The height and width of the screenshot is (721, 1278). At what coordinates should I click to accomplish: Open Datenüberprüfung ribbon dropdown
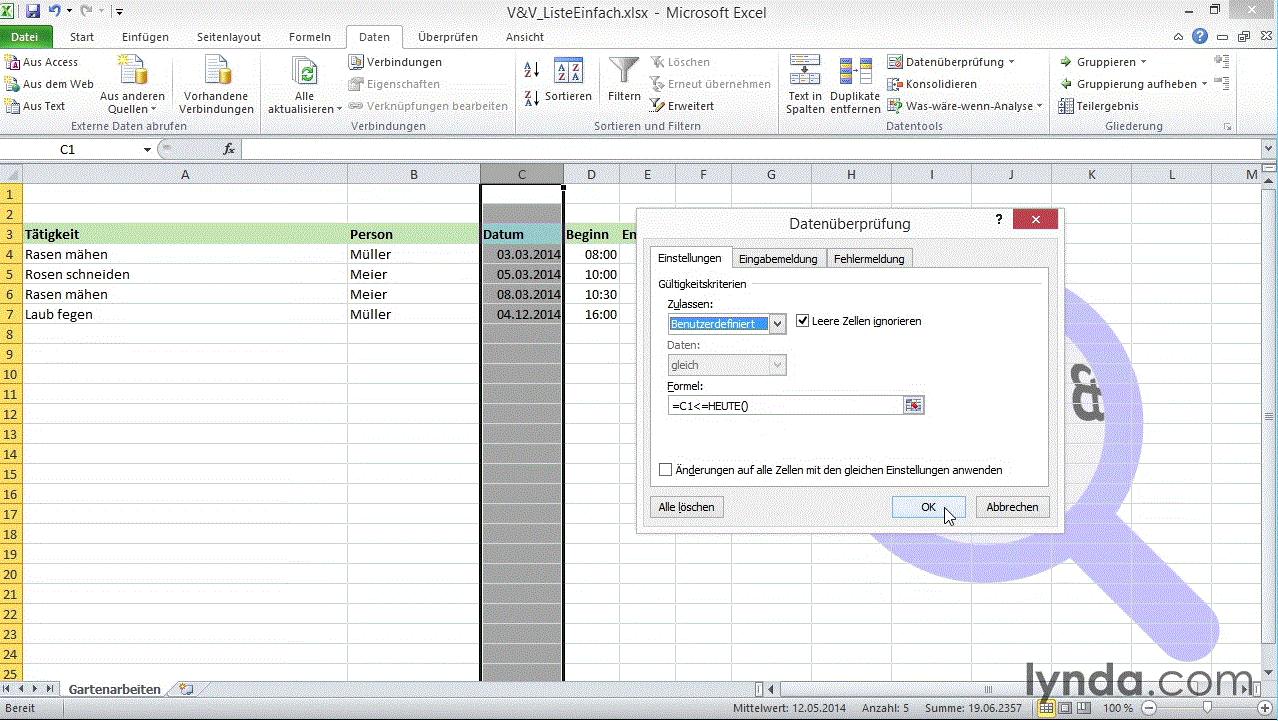tap(1012, 62)
